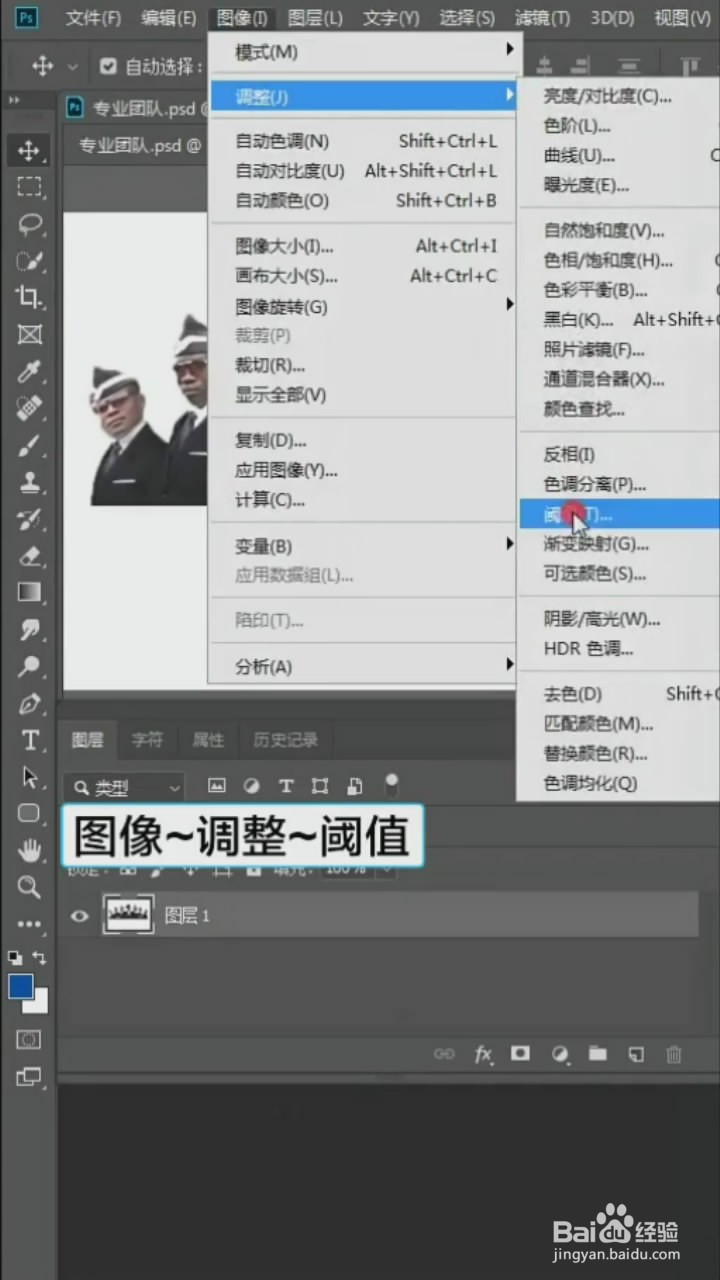The height and width of the screenshot is (1280, 720).
Task: Add a layer mask
Action: point(520,1054)
